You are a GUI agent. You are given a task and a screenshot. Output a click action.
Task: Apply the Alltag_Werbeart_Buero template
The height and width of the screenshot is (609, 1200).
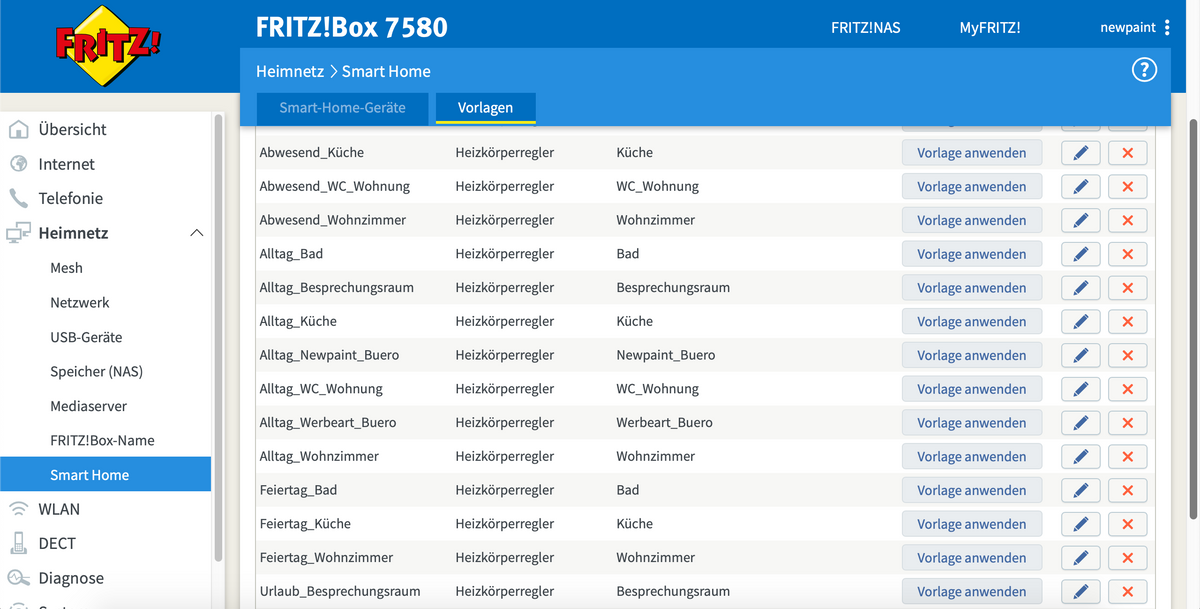[972, 423]
